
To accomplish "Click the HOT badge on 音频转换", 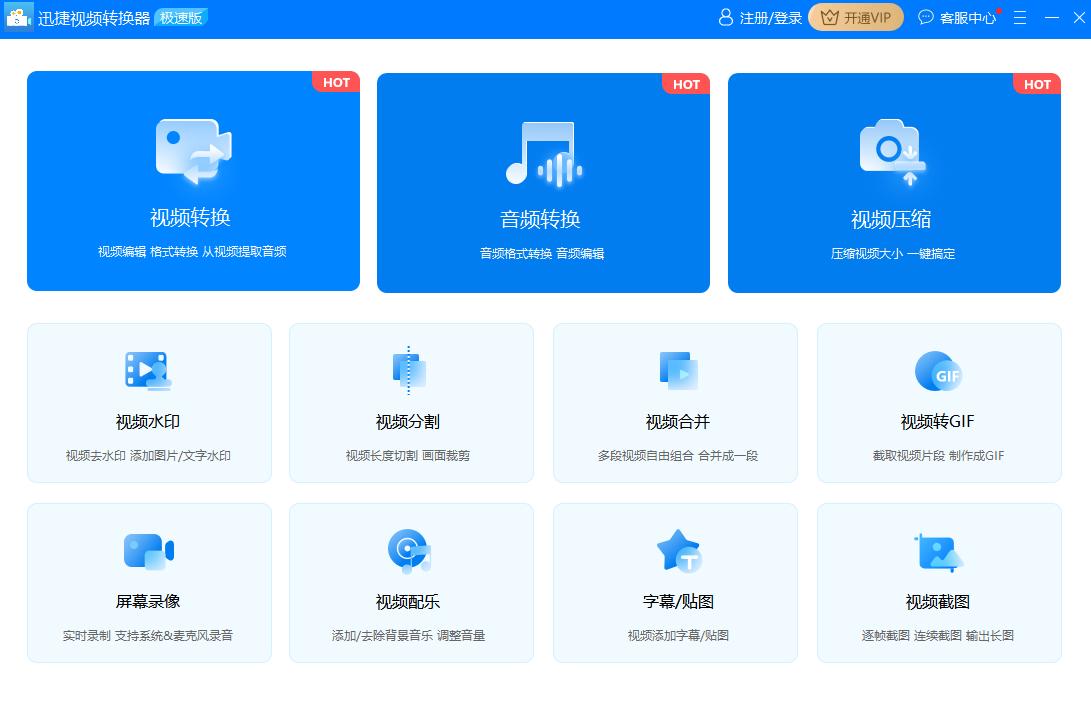I will (x=686, y=84).
